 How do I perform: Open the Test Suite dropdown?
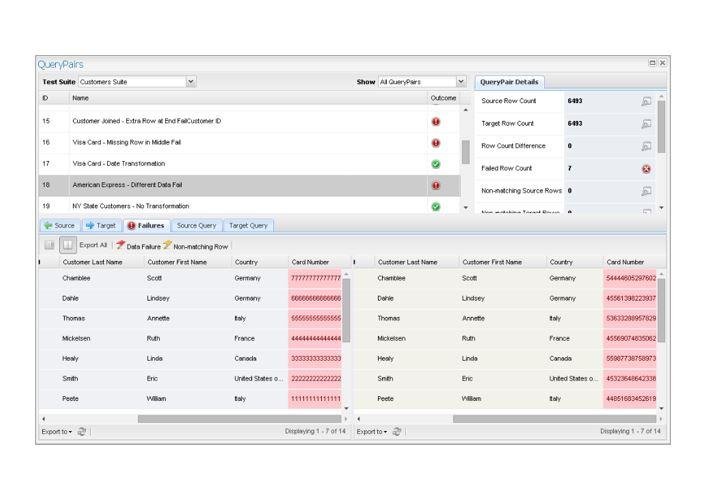point(191,82)
